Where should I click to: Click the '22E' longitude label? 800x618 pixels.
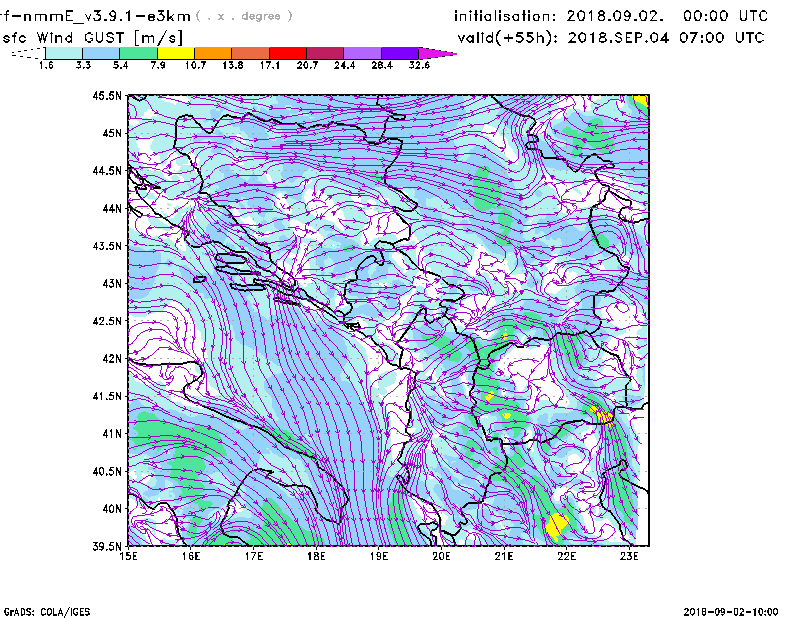(x=567, y=556)
